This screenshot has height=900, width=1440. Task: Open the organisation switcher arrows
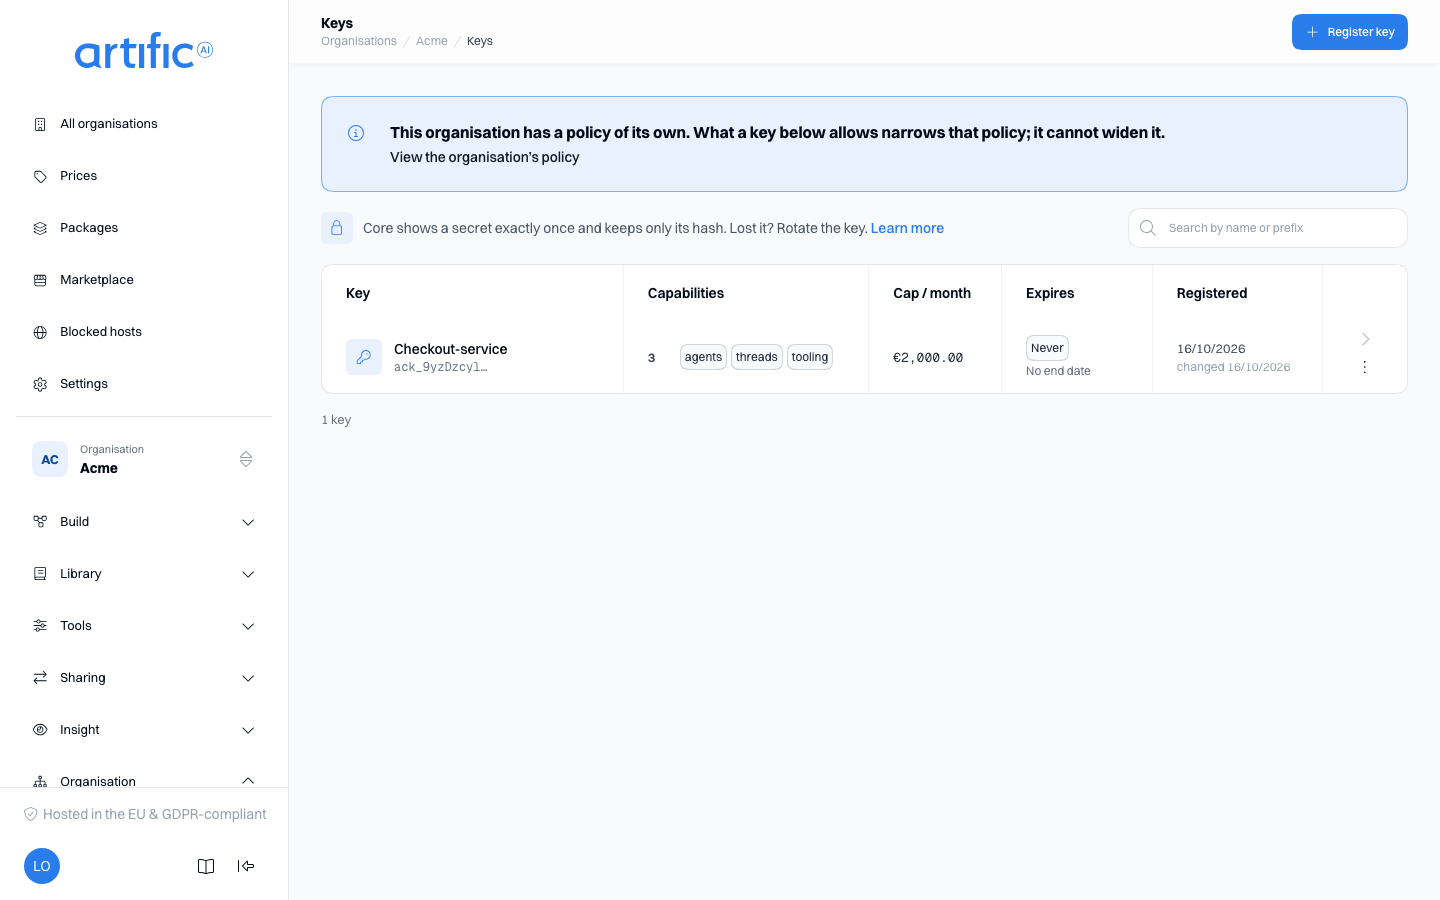(246, 459)
